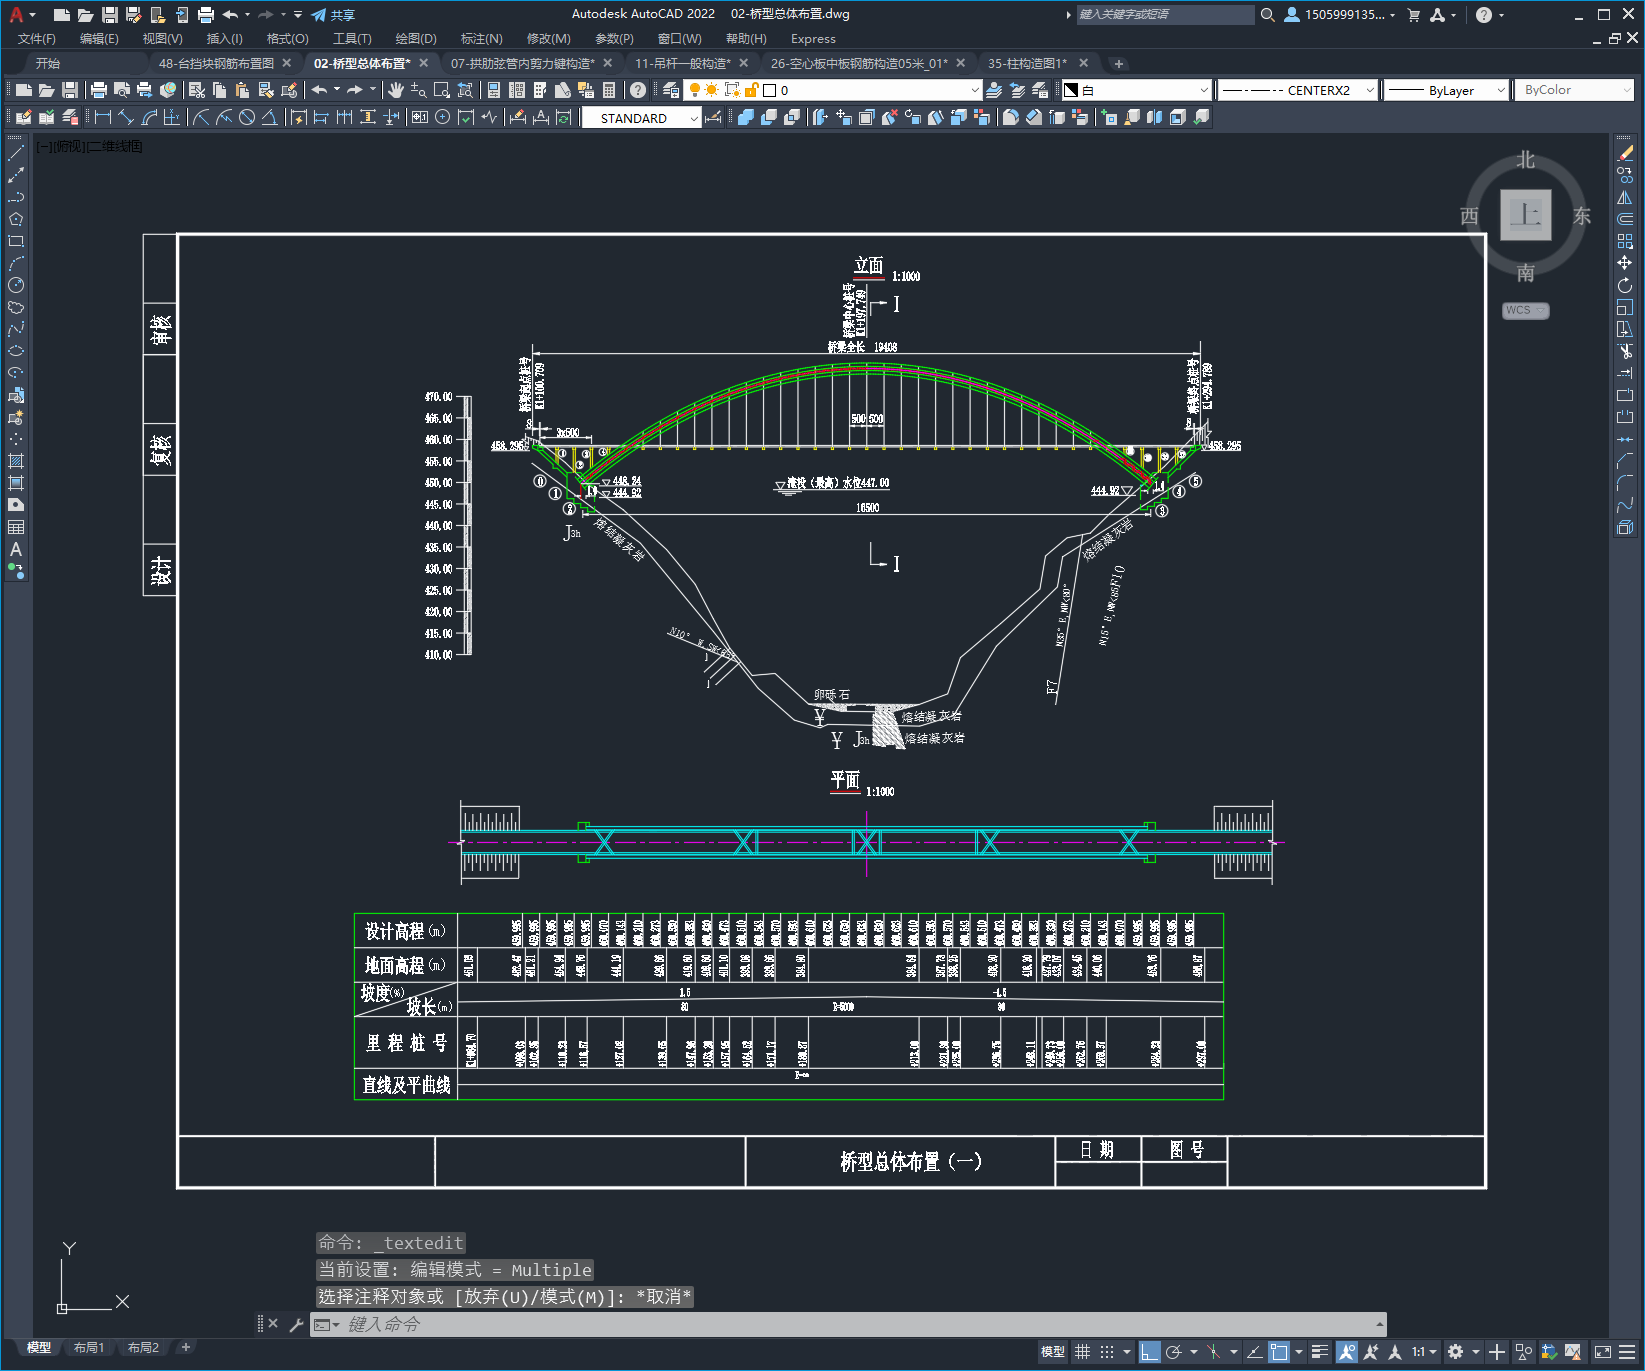Toggle ortho mode in status bar

click(1150, 1352)
